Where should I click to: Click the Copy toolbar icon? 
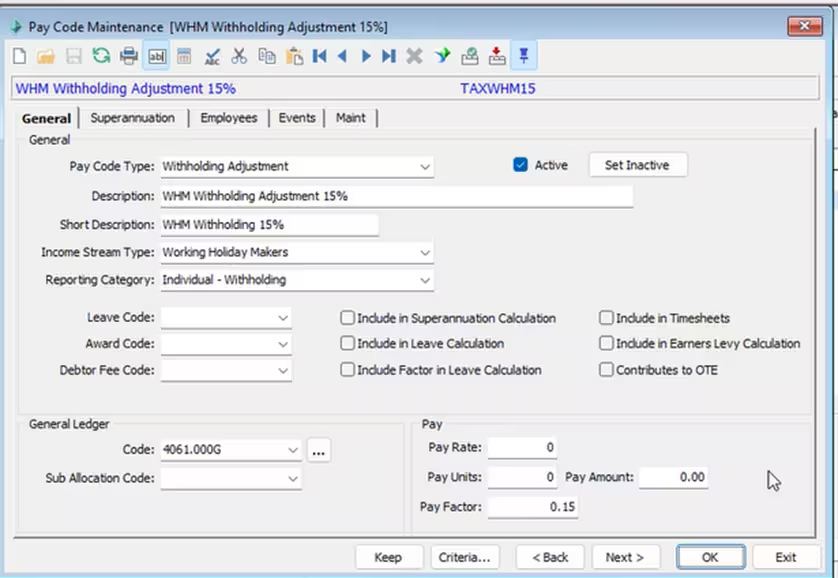coord(267,56)
